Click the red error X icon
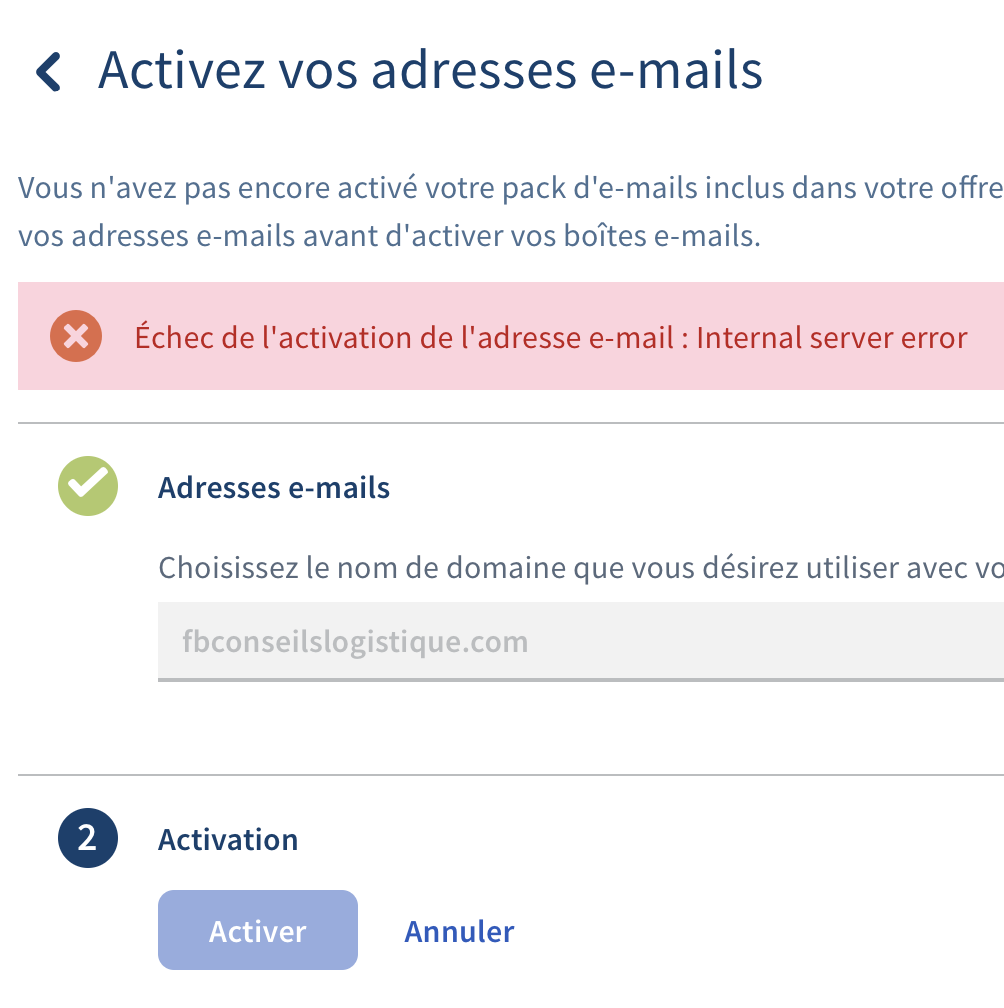 pos(76,337)
